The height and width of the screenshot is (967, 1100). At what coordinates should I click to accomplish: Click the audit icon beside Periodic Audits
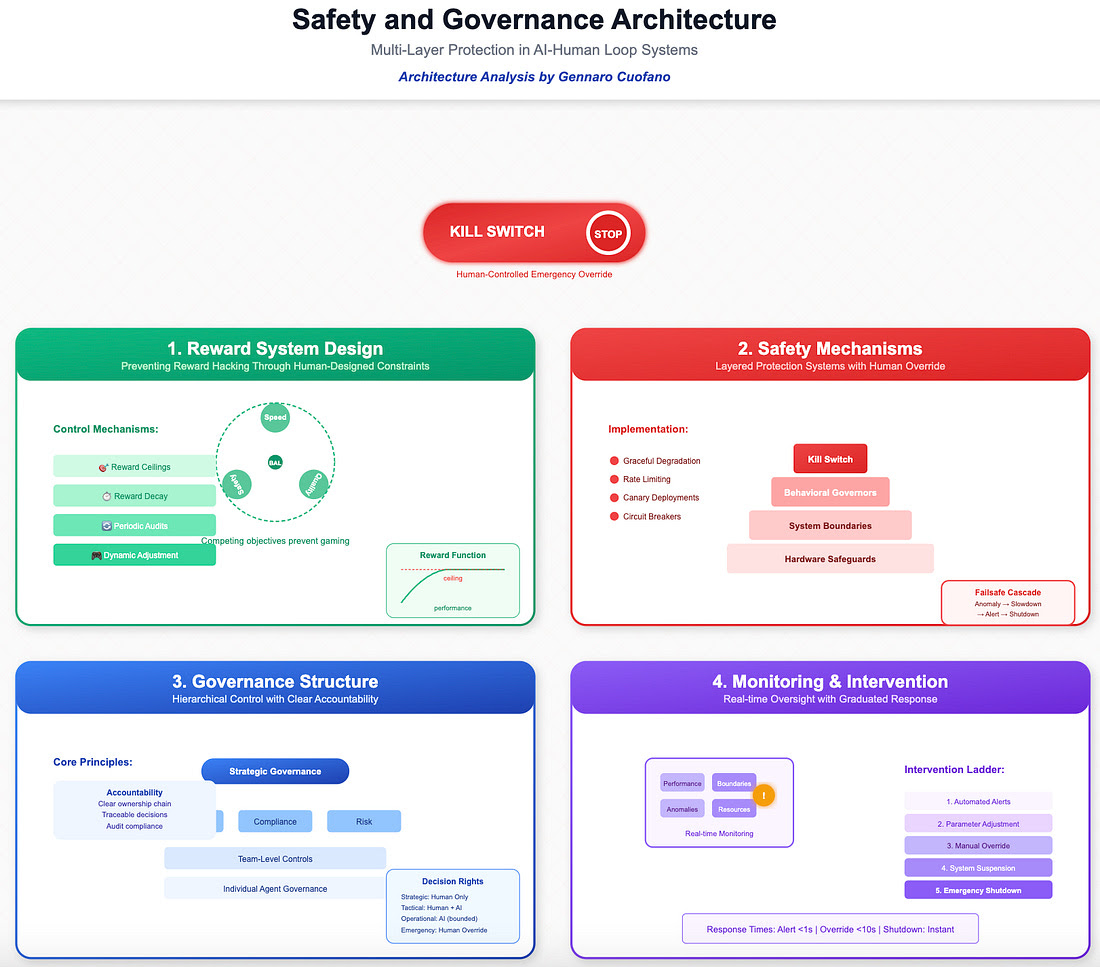[x=107, y=526]
